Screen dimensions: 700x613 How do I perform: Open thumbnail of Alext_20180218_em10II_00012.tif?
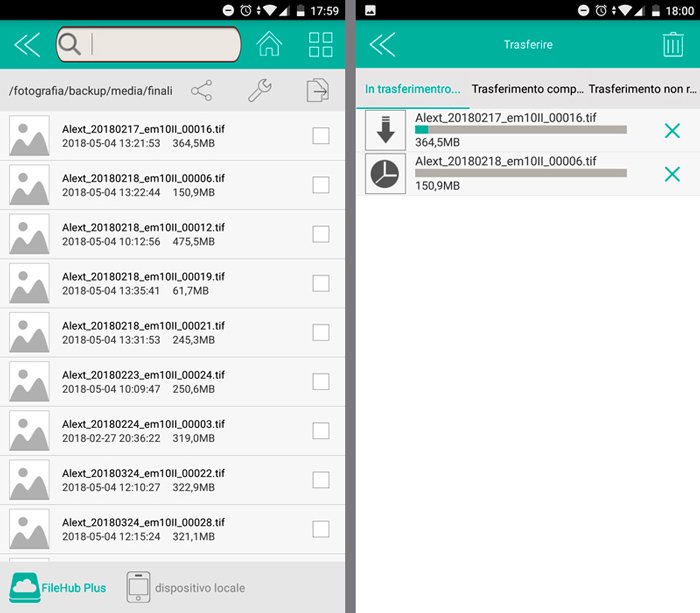(x=29, y=234)
